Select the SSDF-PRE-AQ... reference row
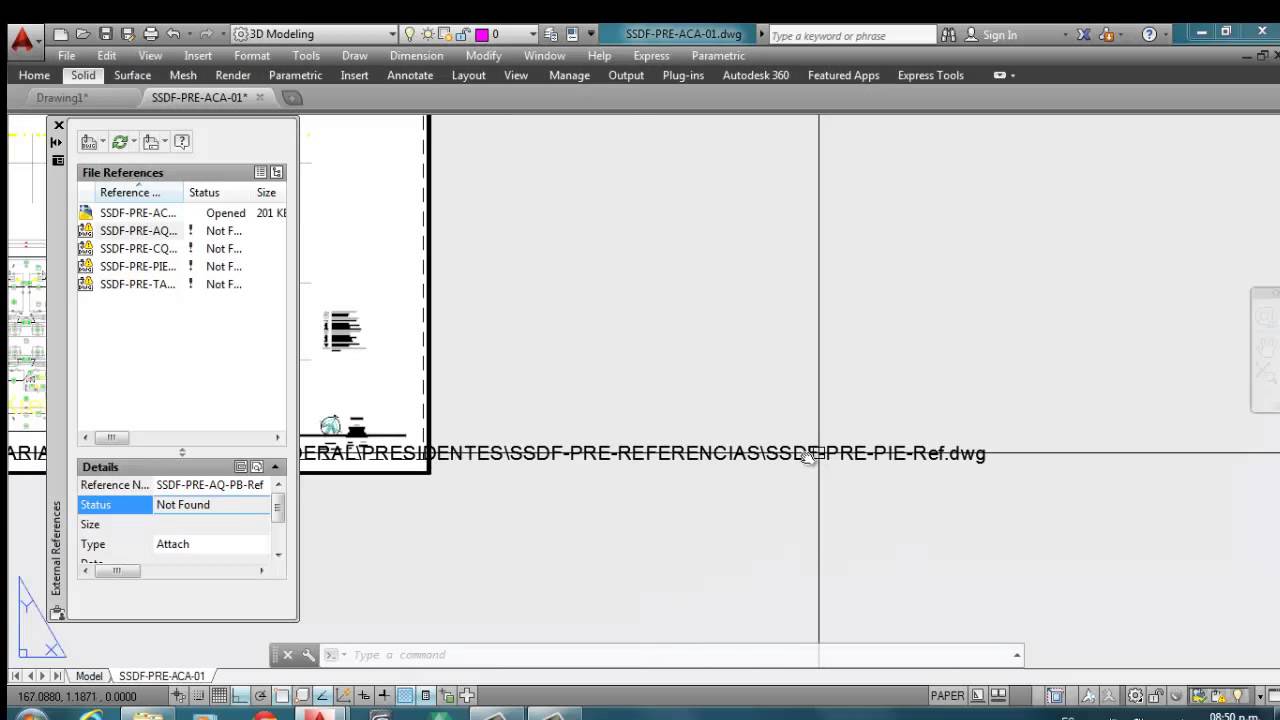1280x720 pixels. point(182,231)
